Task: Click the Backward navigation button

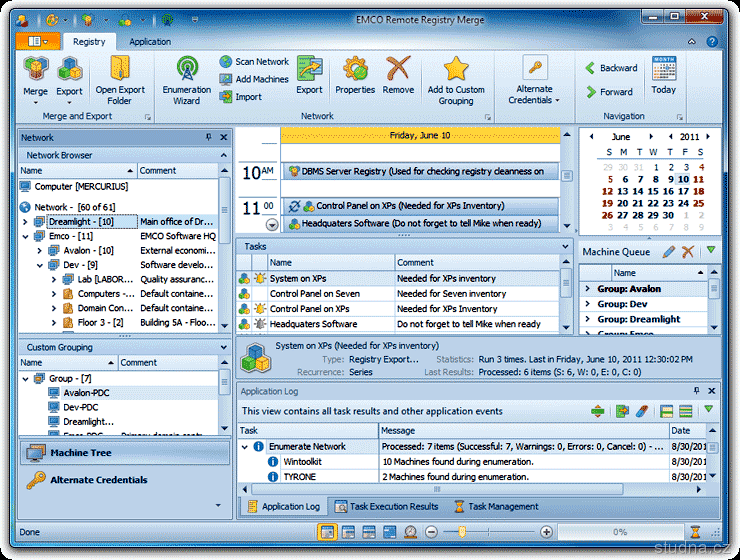Action: pyautogui.click(x=610, y=68)
